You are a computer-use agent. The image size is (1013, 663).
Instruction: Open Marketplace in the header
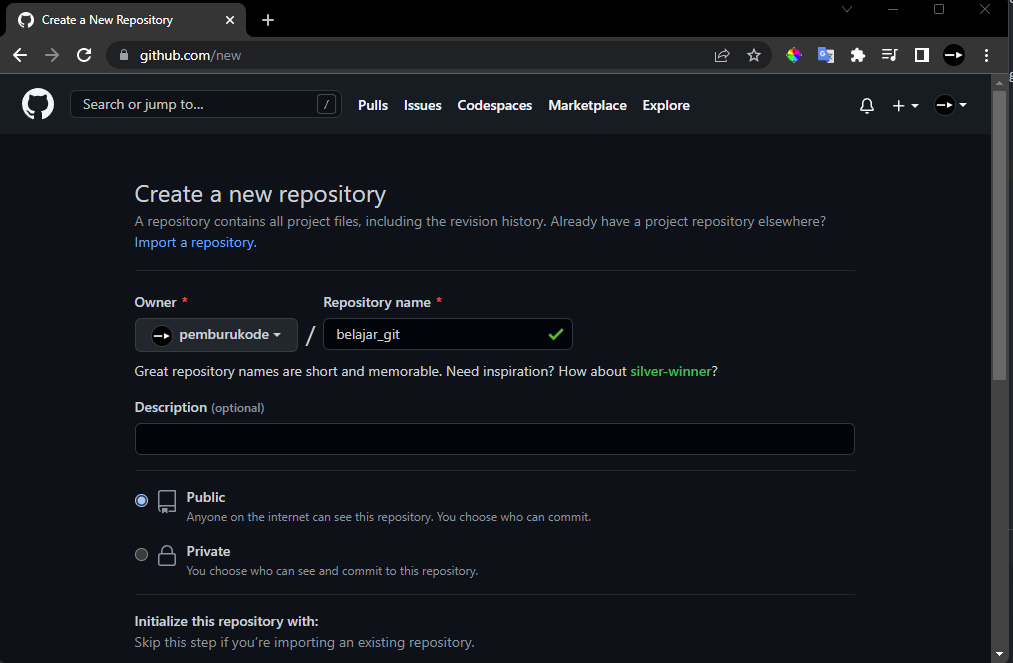tap(587, 105)
